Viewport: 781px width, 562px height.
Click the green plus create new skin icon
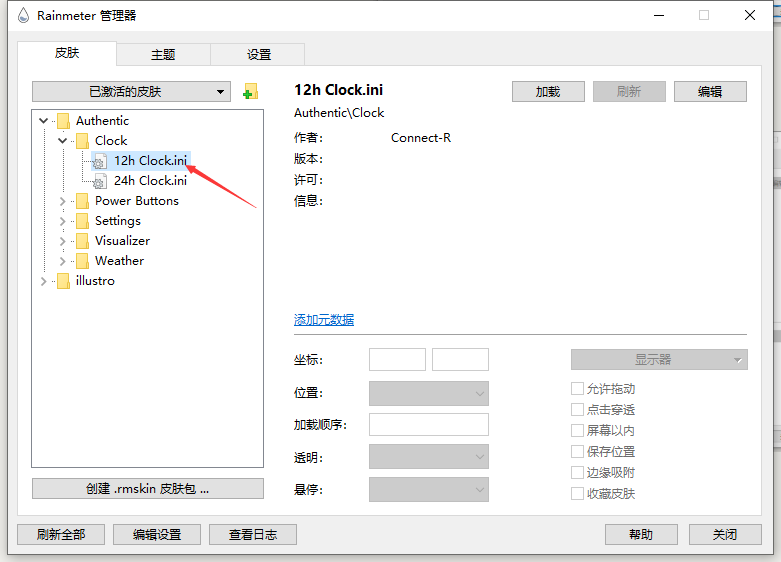(x=250, y=92)
